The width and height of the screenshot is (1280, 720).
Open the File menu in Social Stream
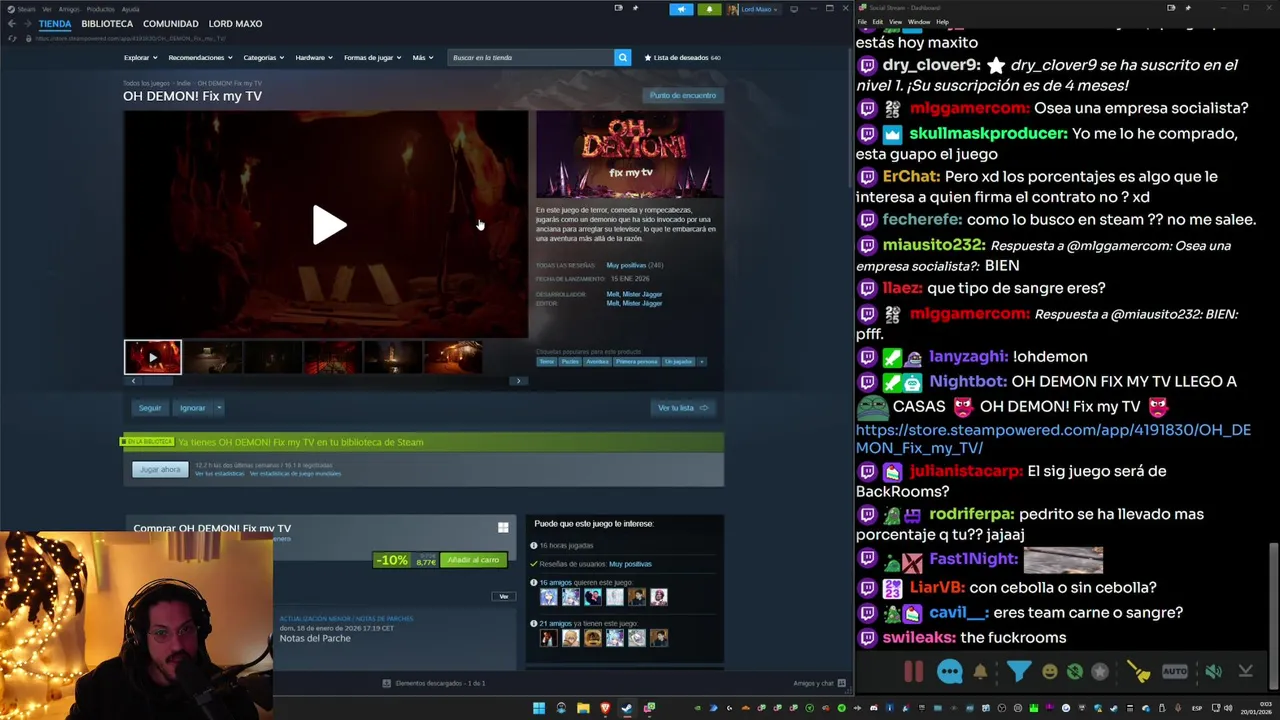pyautogui.click(x=863, y=21)
